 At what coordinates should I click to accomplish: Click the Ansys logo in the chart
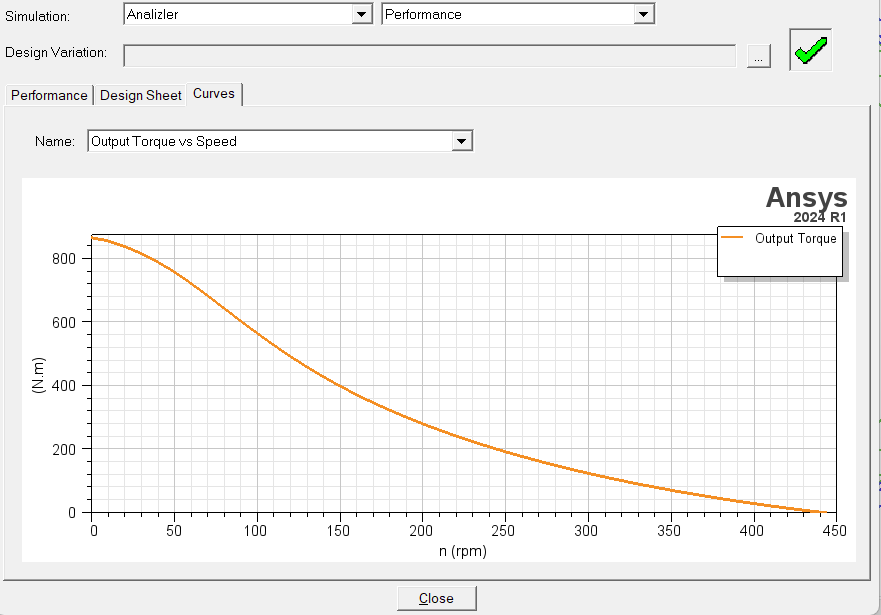tap(806, 198)
